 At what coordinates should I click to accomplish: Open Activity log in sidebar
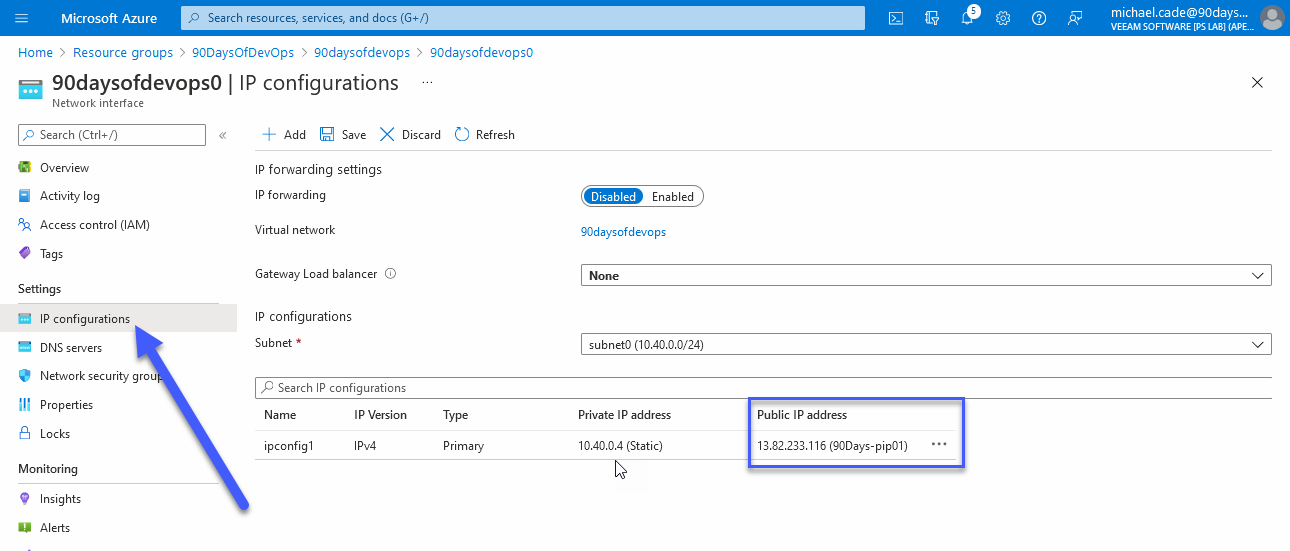point(70,196)
